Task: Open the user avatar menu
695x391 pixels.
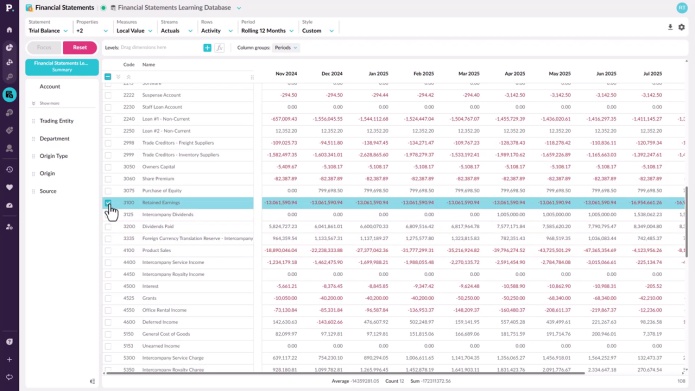Action: pyautogui.click(x=682, y=8)
